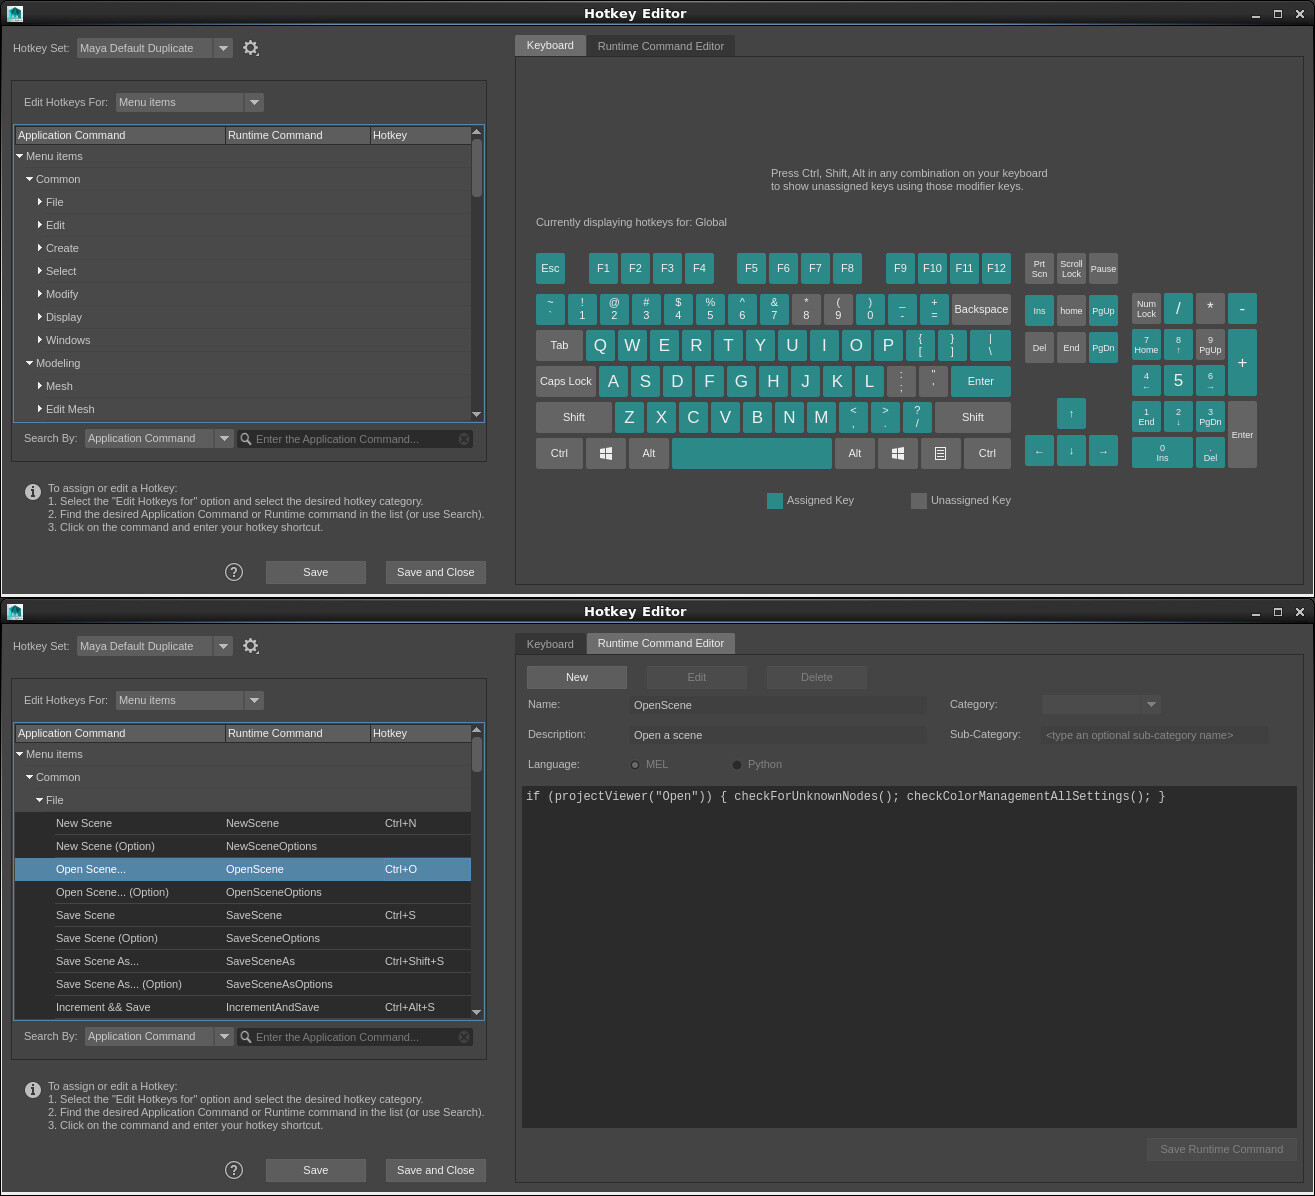
Task: Click Save Runtime Command button
Action: (x=1222, y=1149)
